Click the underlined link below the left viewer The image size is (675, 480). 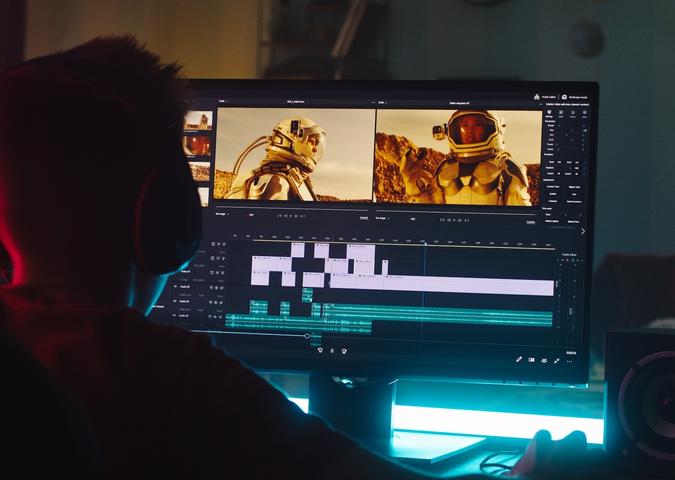click(x=364, y=218)
